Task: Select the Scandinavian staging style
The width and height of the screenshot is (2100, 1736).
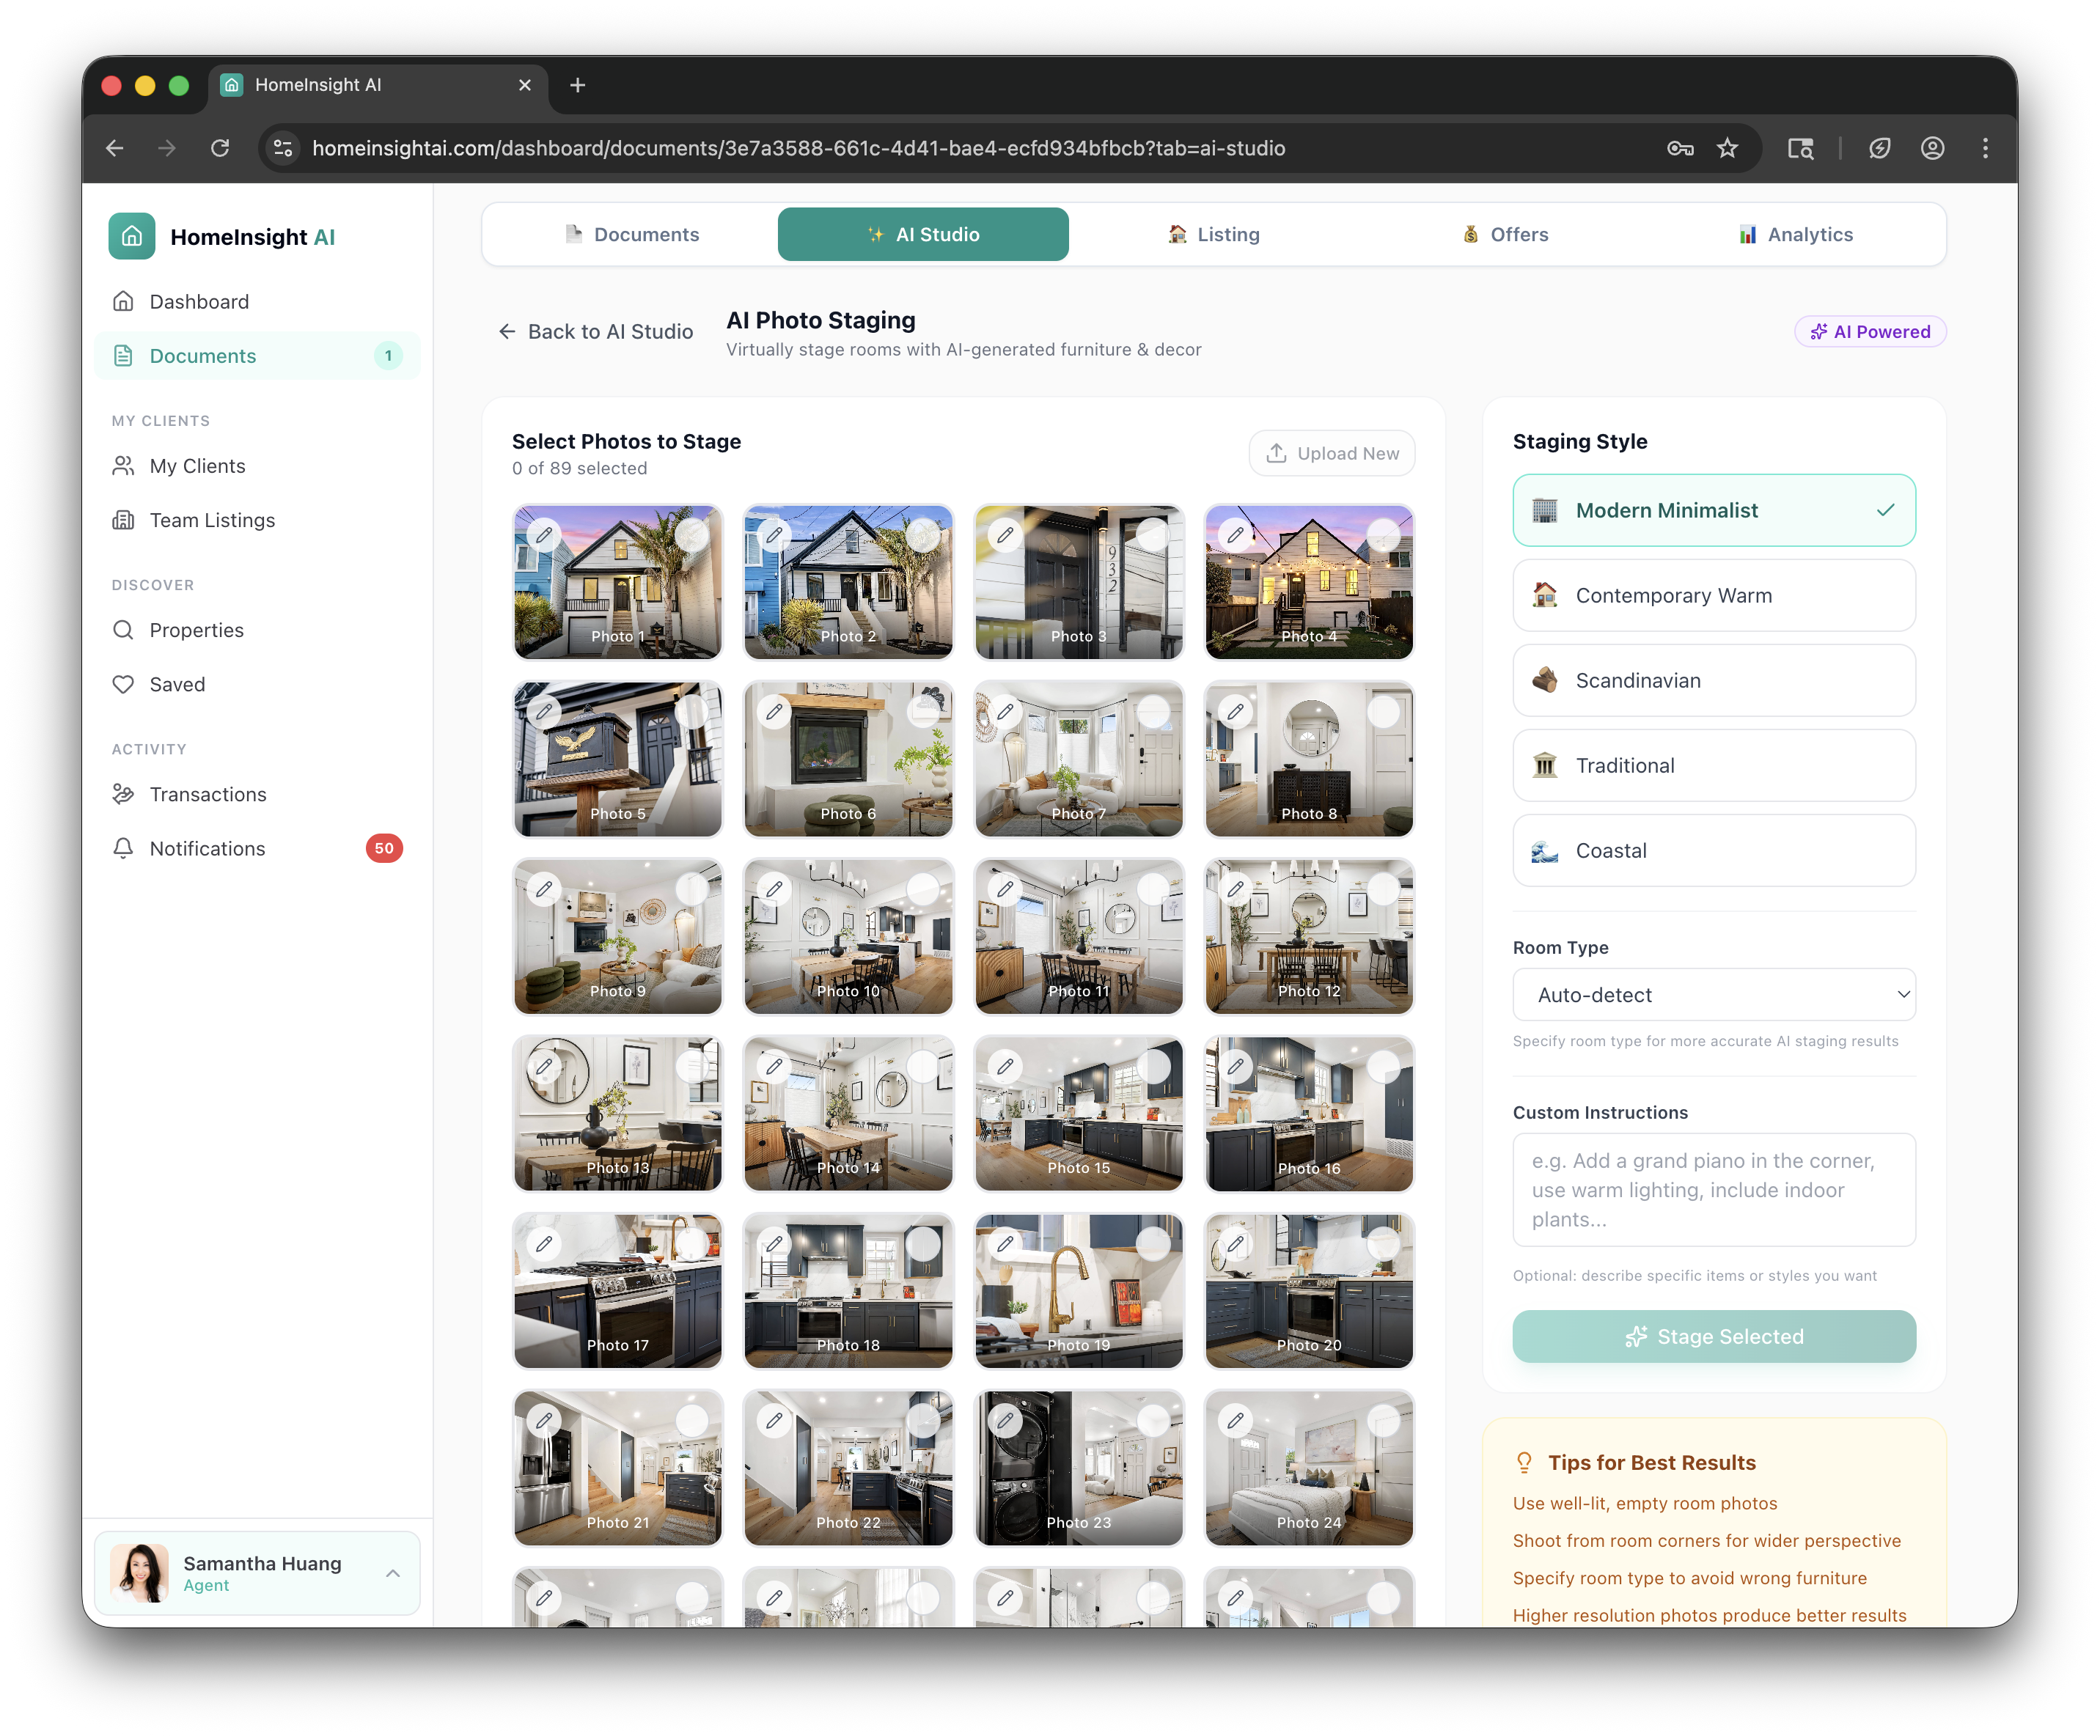Action: click(x=1713, y=680)
